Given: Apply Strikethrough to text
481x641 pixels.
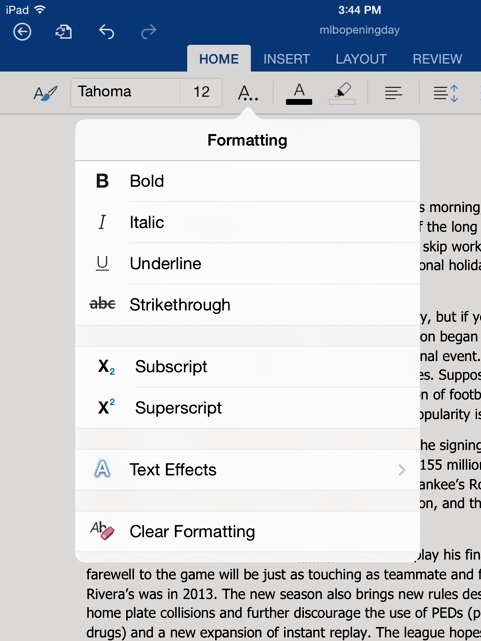Looking at the screenshot, I should coord(247,305).
